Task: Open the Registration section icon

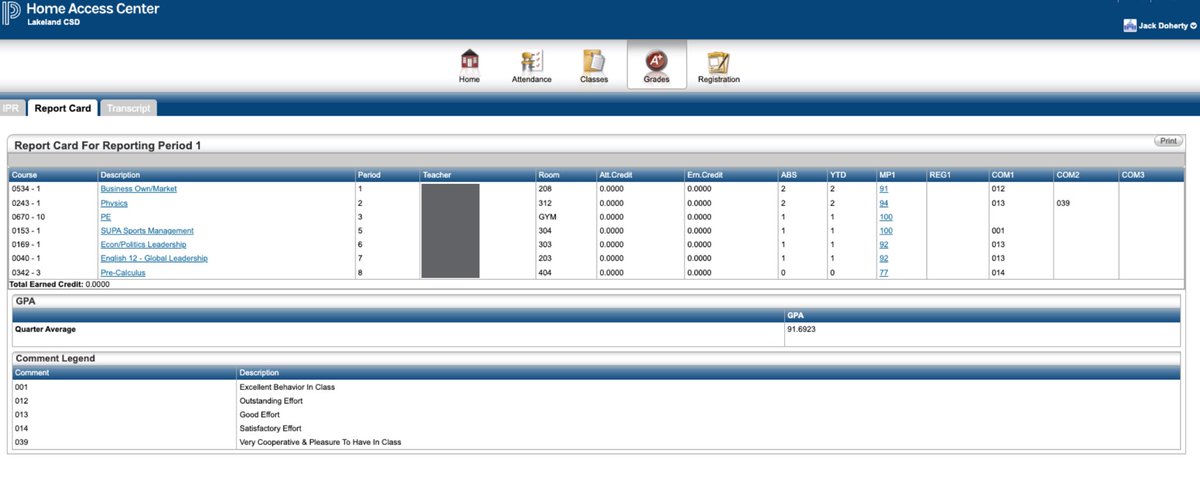Action: point(719,65)
